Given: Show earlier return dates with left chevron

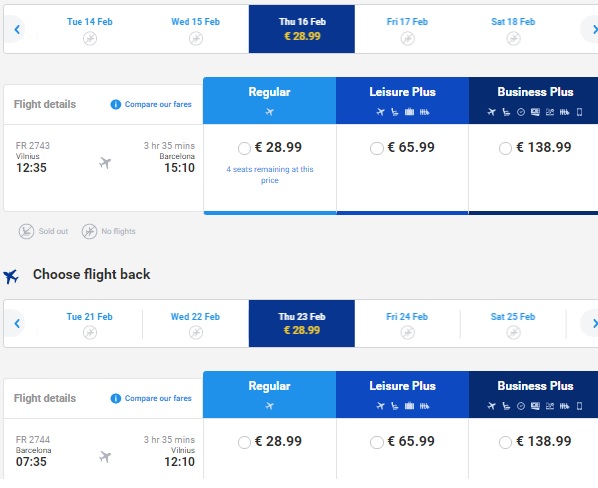Looking at the screenshot, I should [x=16, y=323].
